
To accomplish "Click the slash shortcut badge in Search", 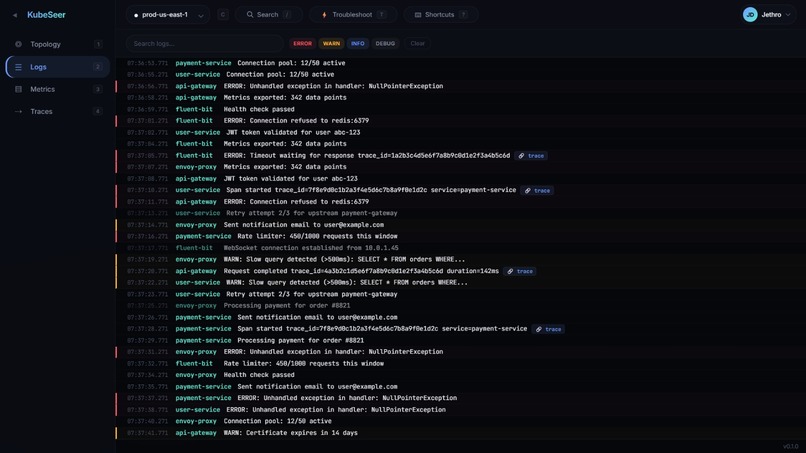I will (287, 15).
